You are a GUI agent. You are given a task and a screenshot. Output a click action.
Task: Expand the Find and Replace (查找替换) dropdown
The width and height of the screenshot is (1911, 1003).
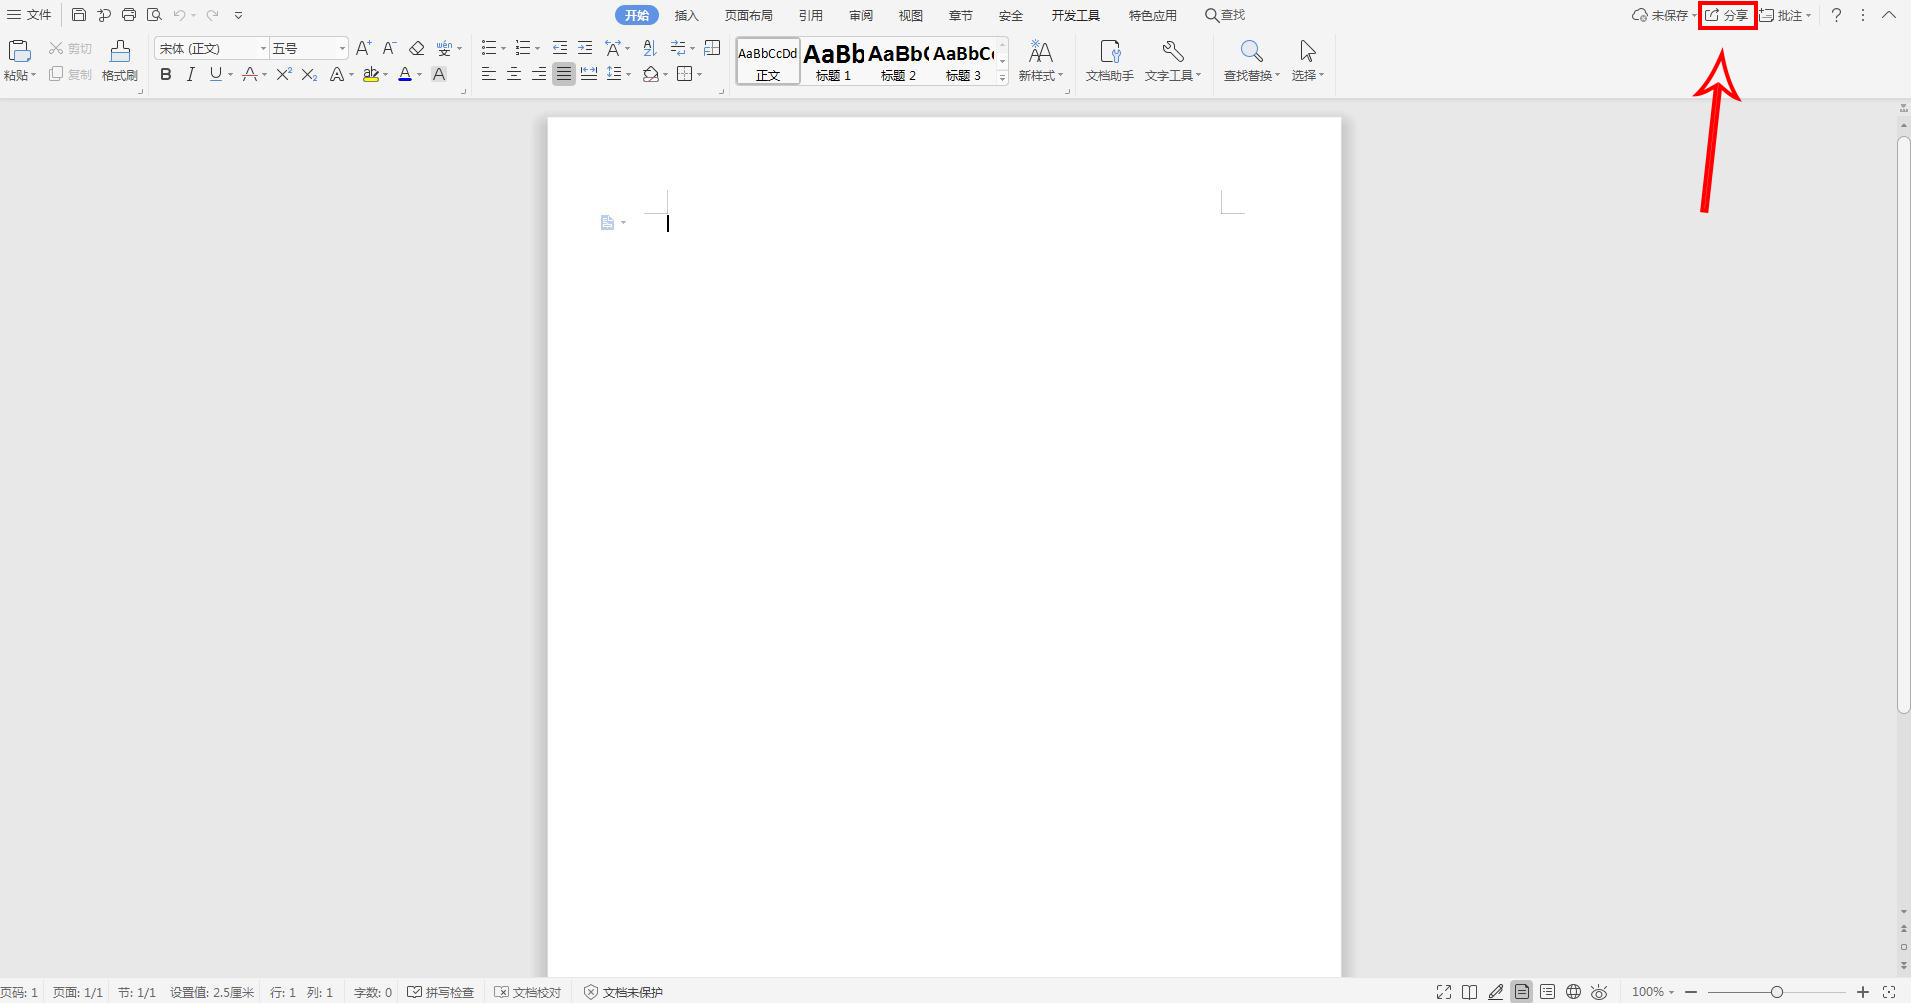click(x=1277, y=76)
